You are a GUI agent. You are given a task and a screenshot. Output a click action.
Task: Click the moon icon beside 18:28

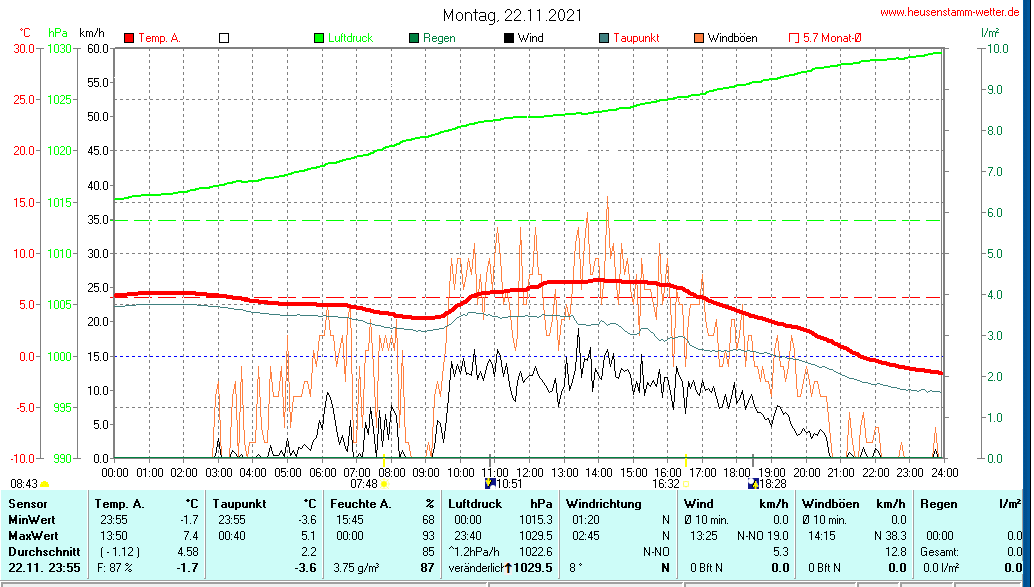752,483
